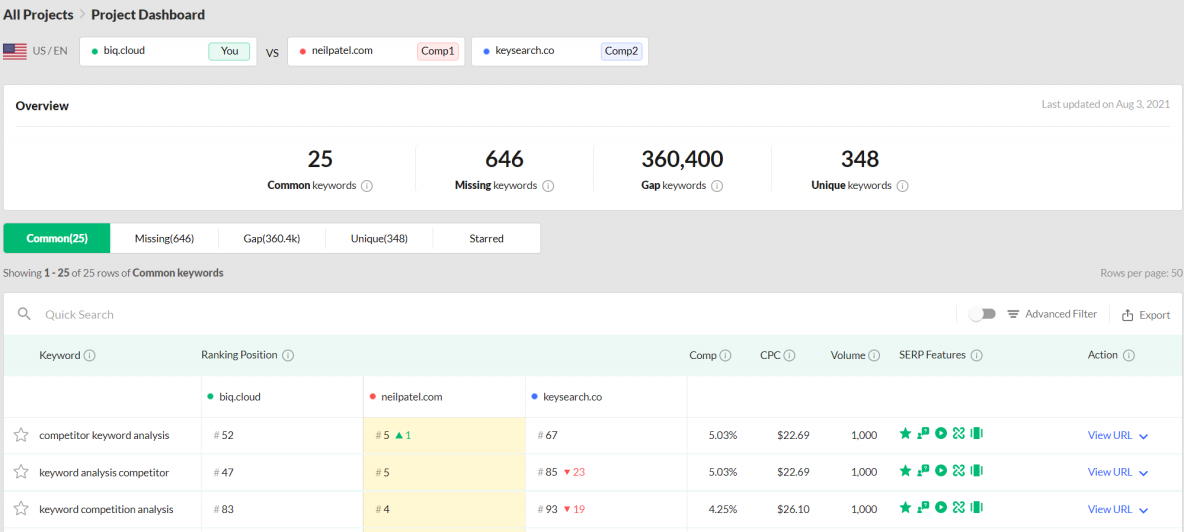Viewport: 1184px width, 532px height.
Task: Click the 'You' badge for biq.cloud
Action: (x=229, y=51)
